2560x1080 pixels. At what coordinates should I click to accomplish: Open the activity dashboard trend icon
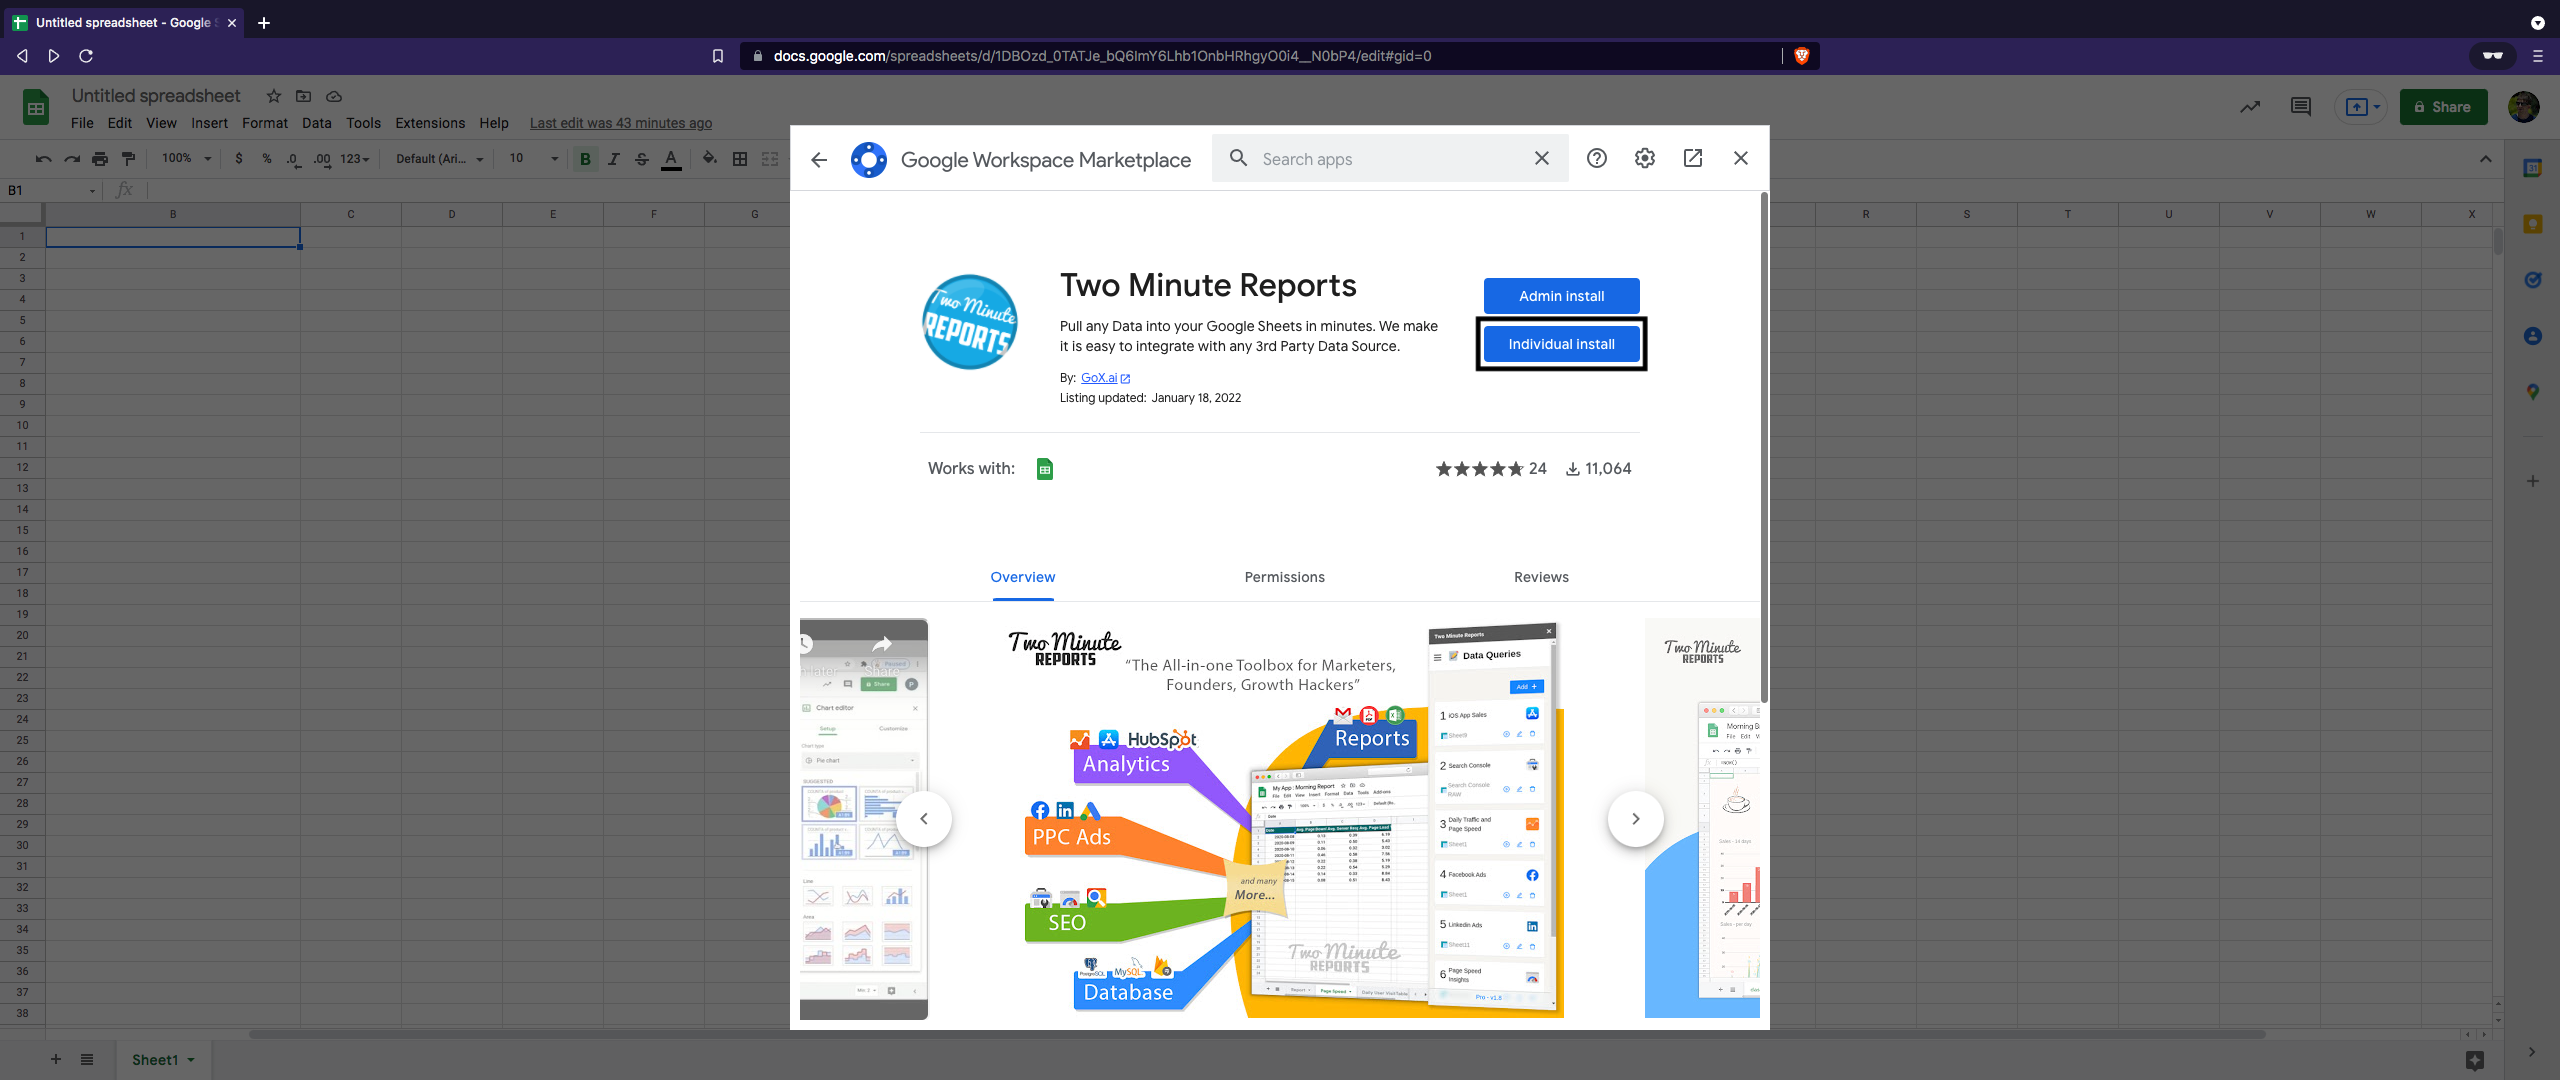pos(2250,106)
